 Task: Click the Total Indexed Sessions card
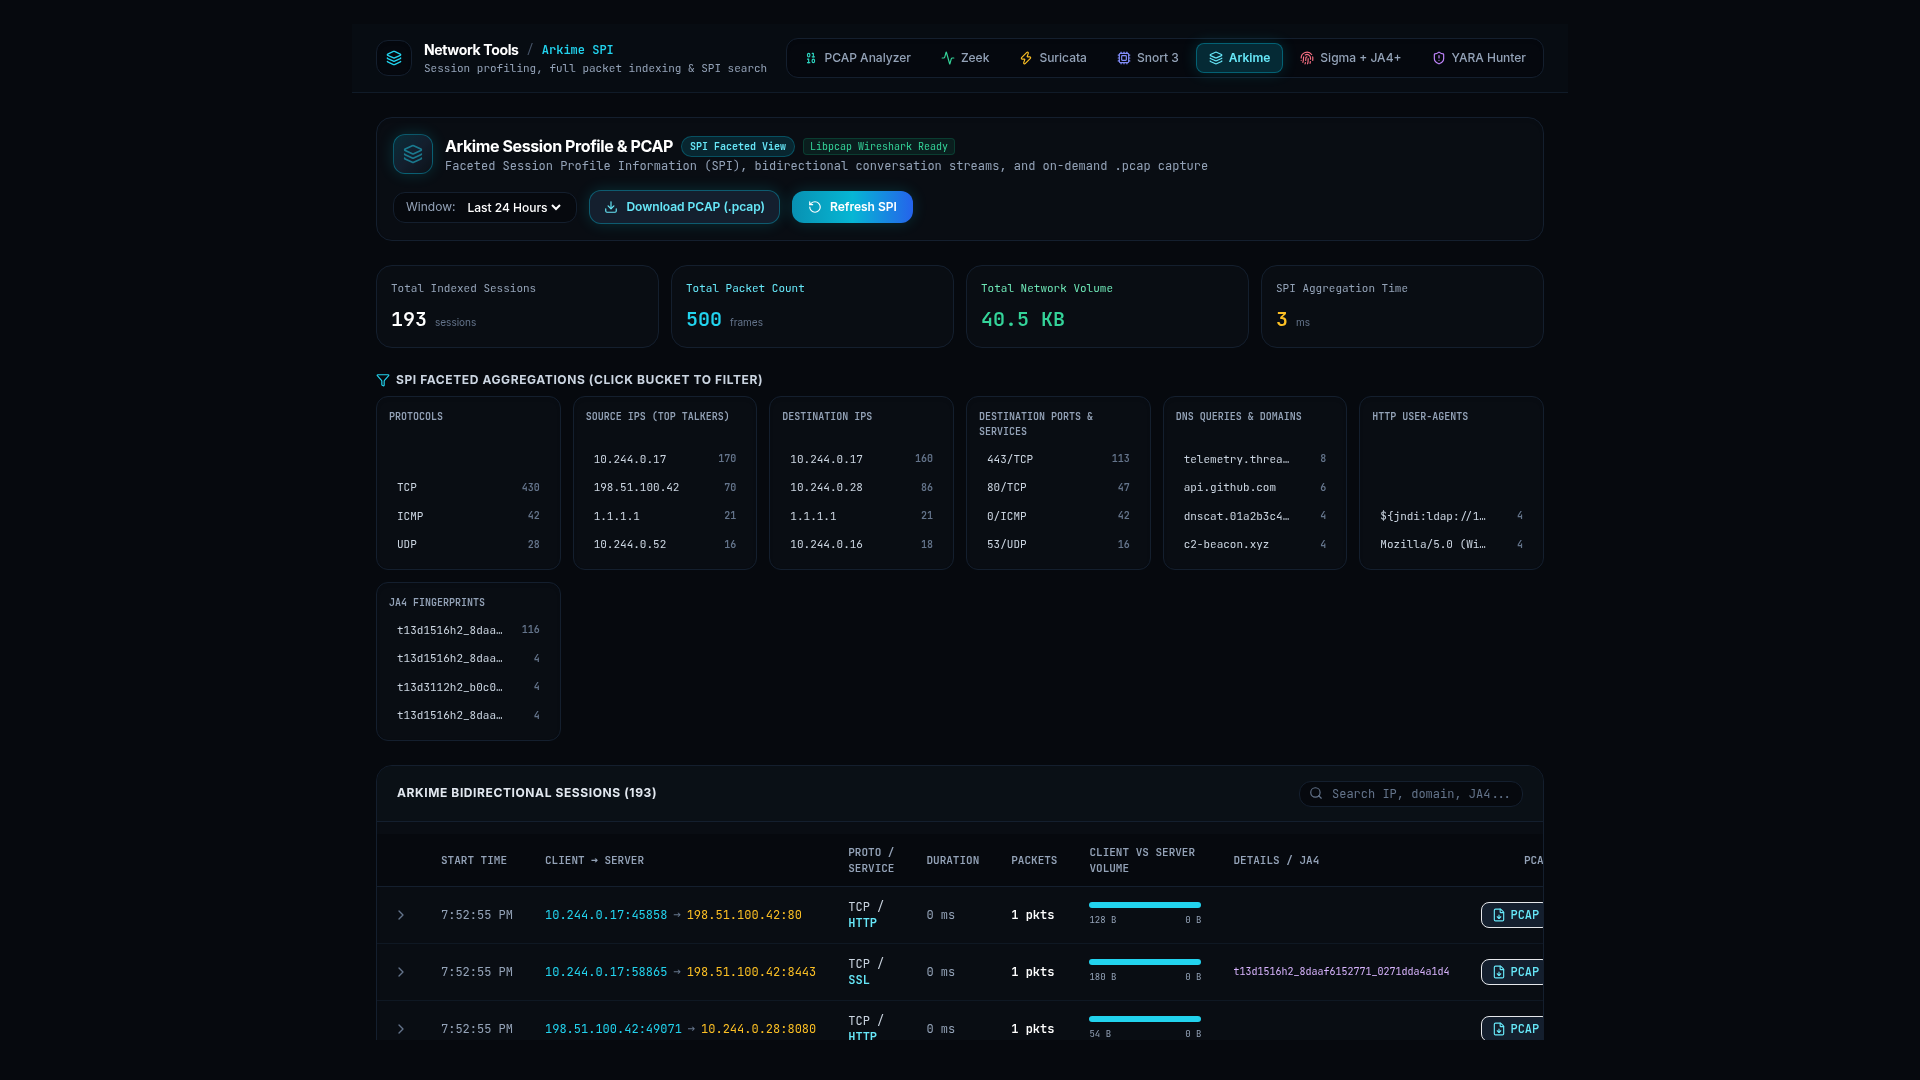517,307
